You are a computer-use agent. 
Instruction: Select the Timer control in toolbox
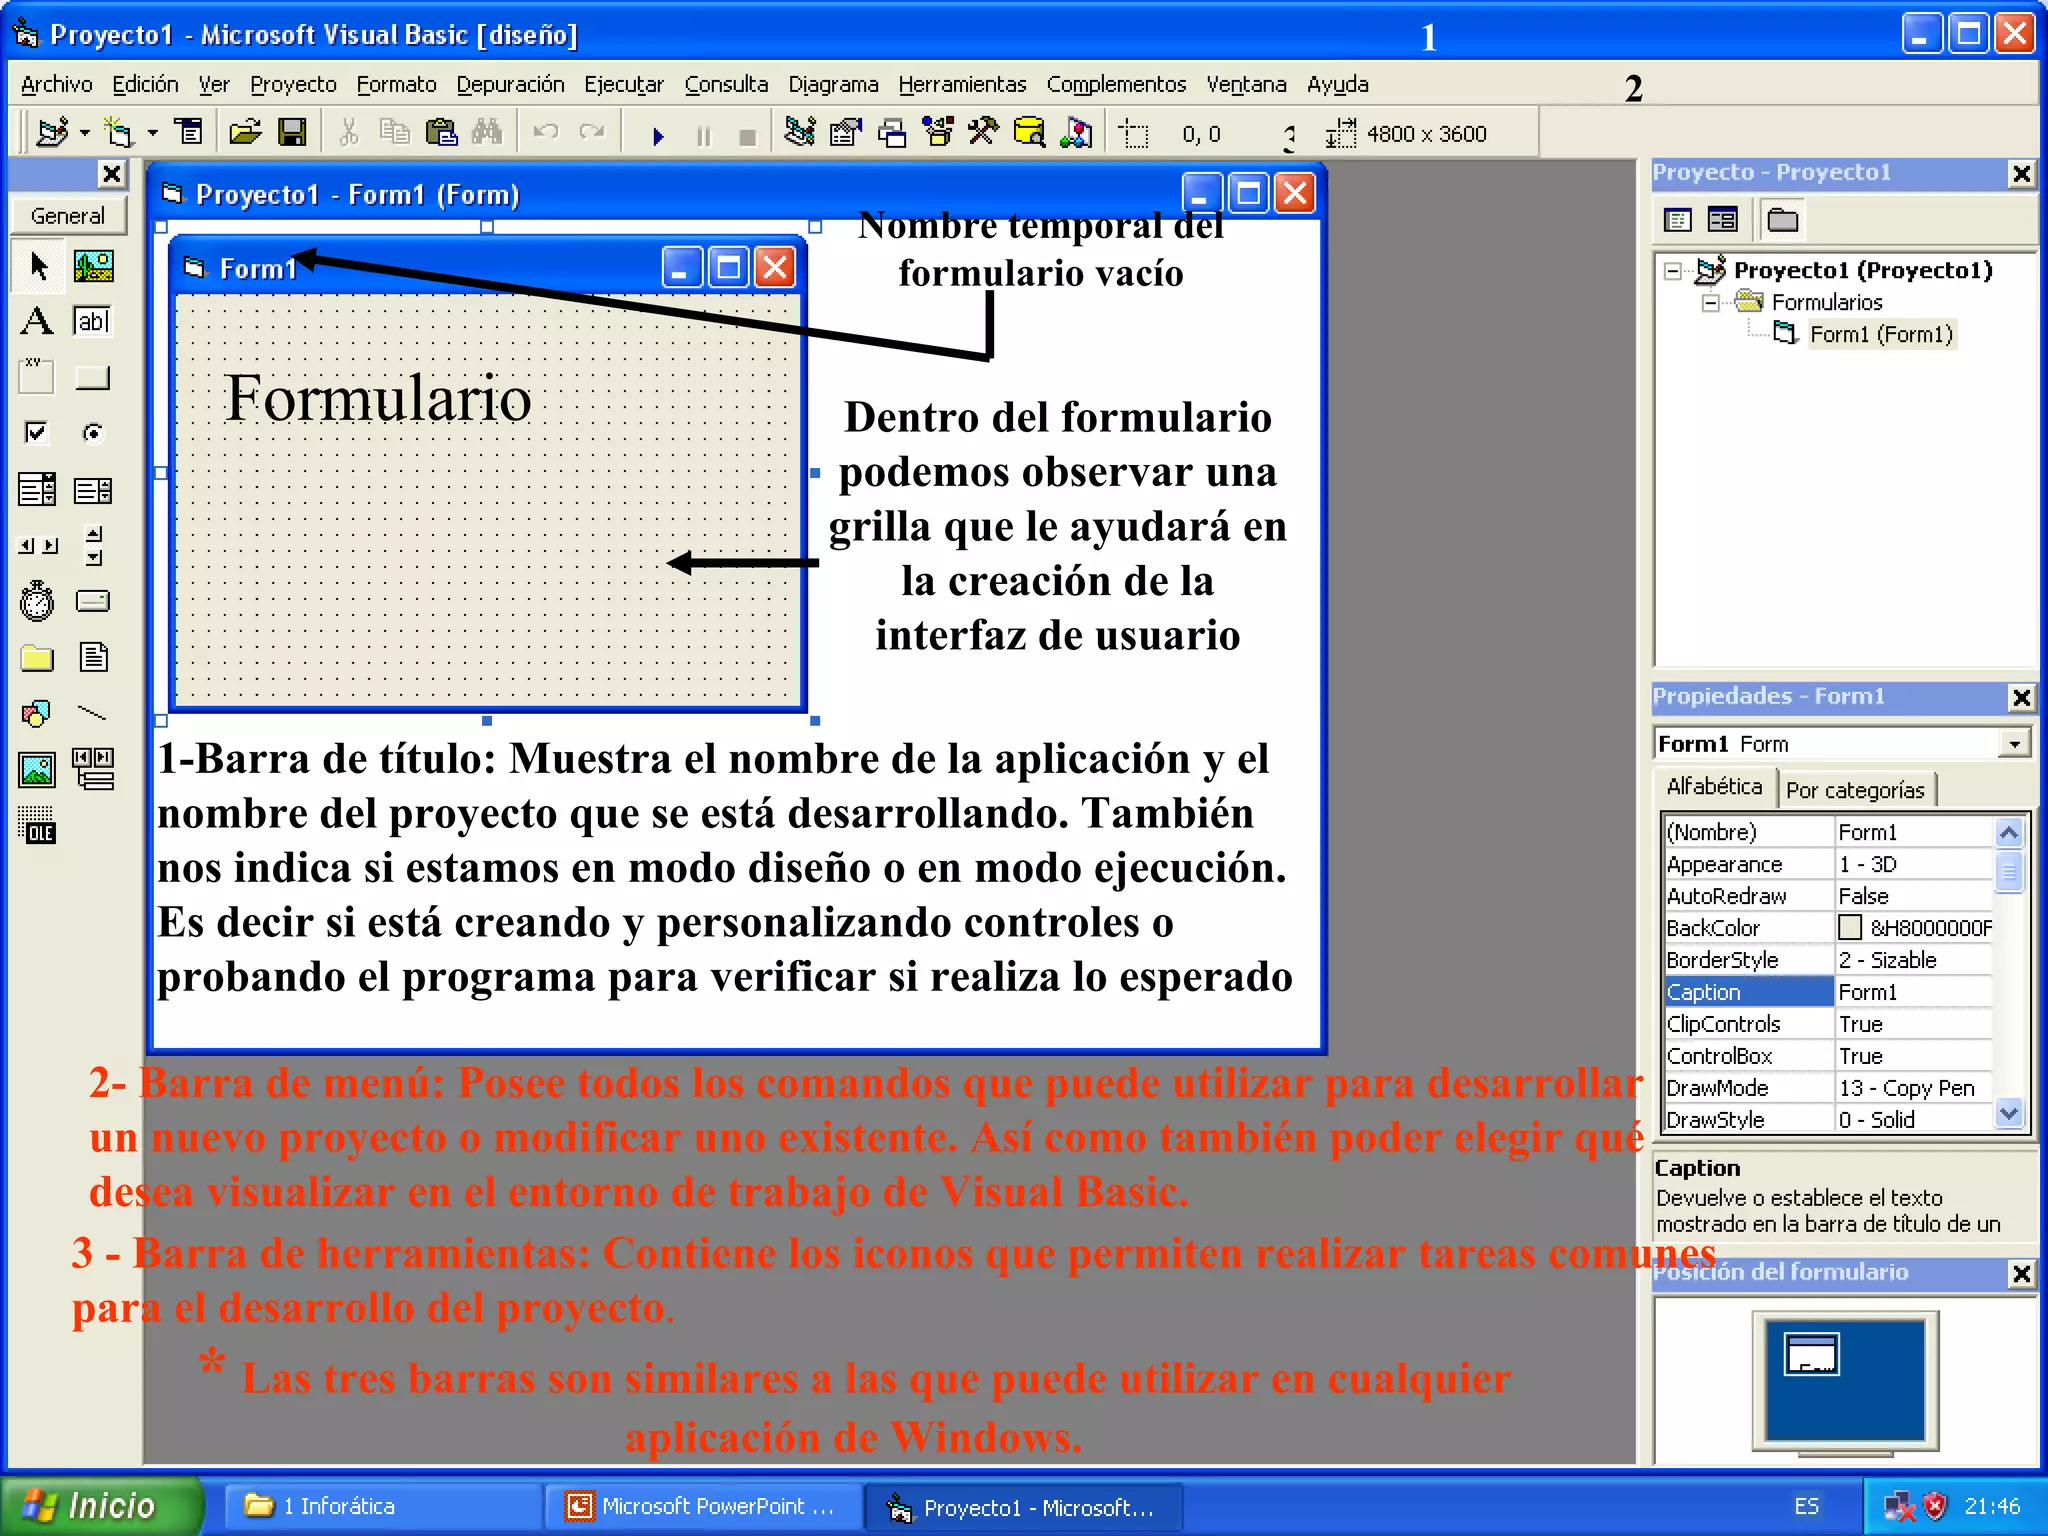tap(37, 601)
